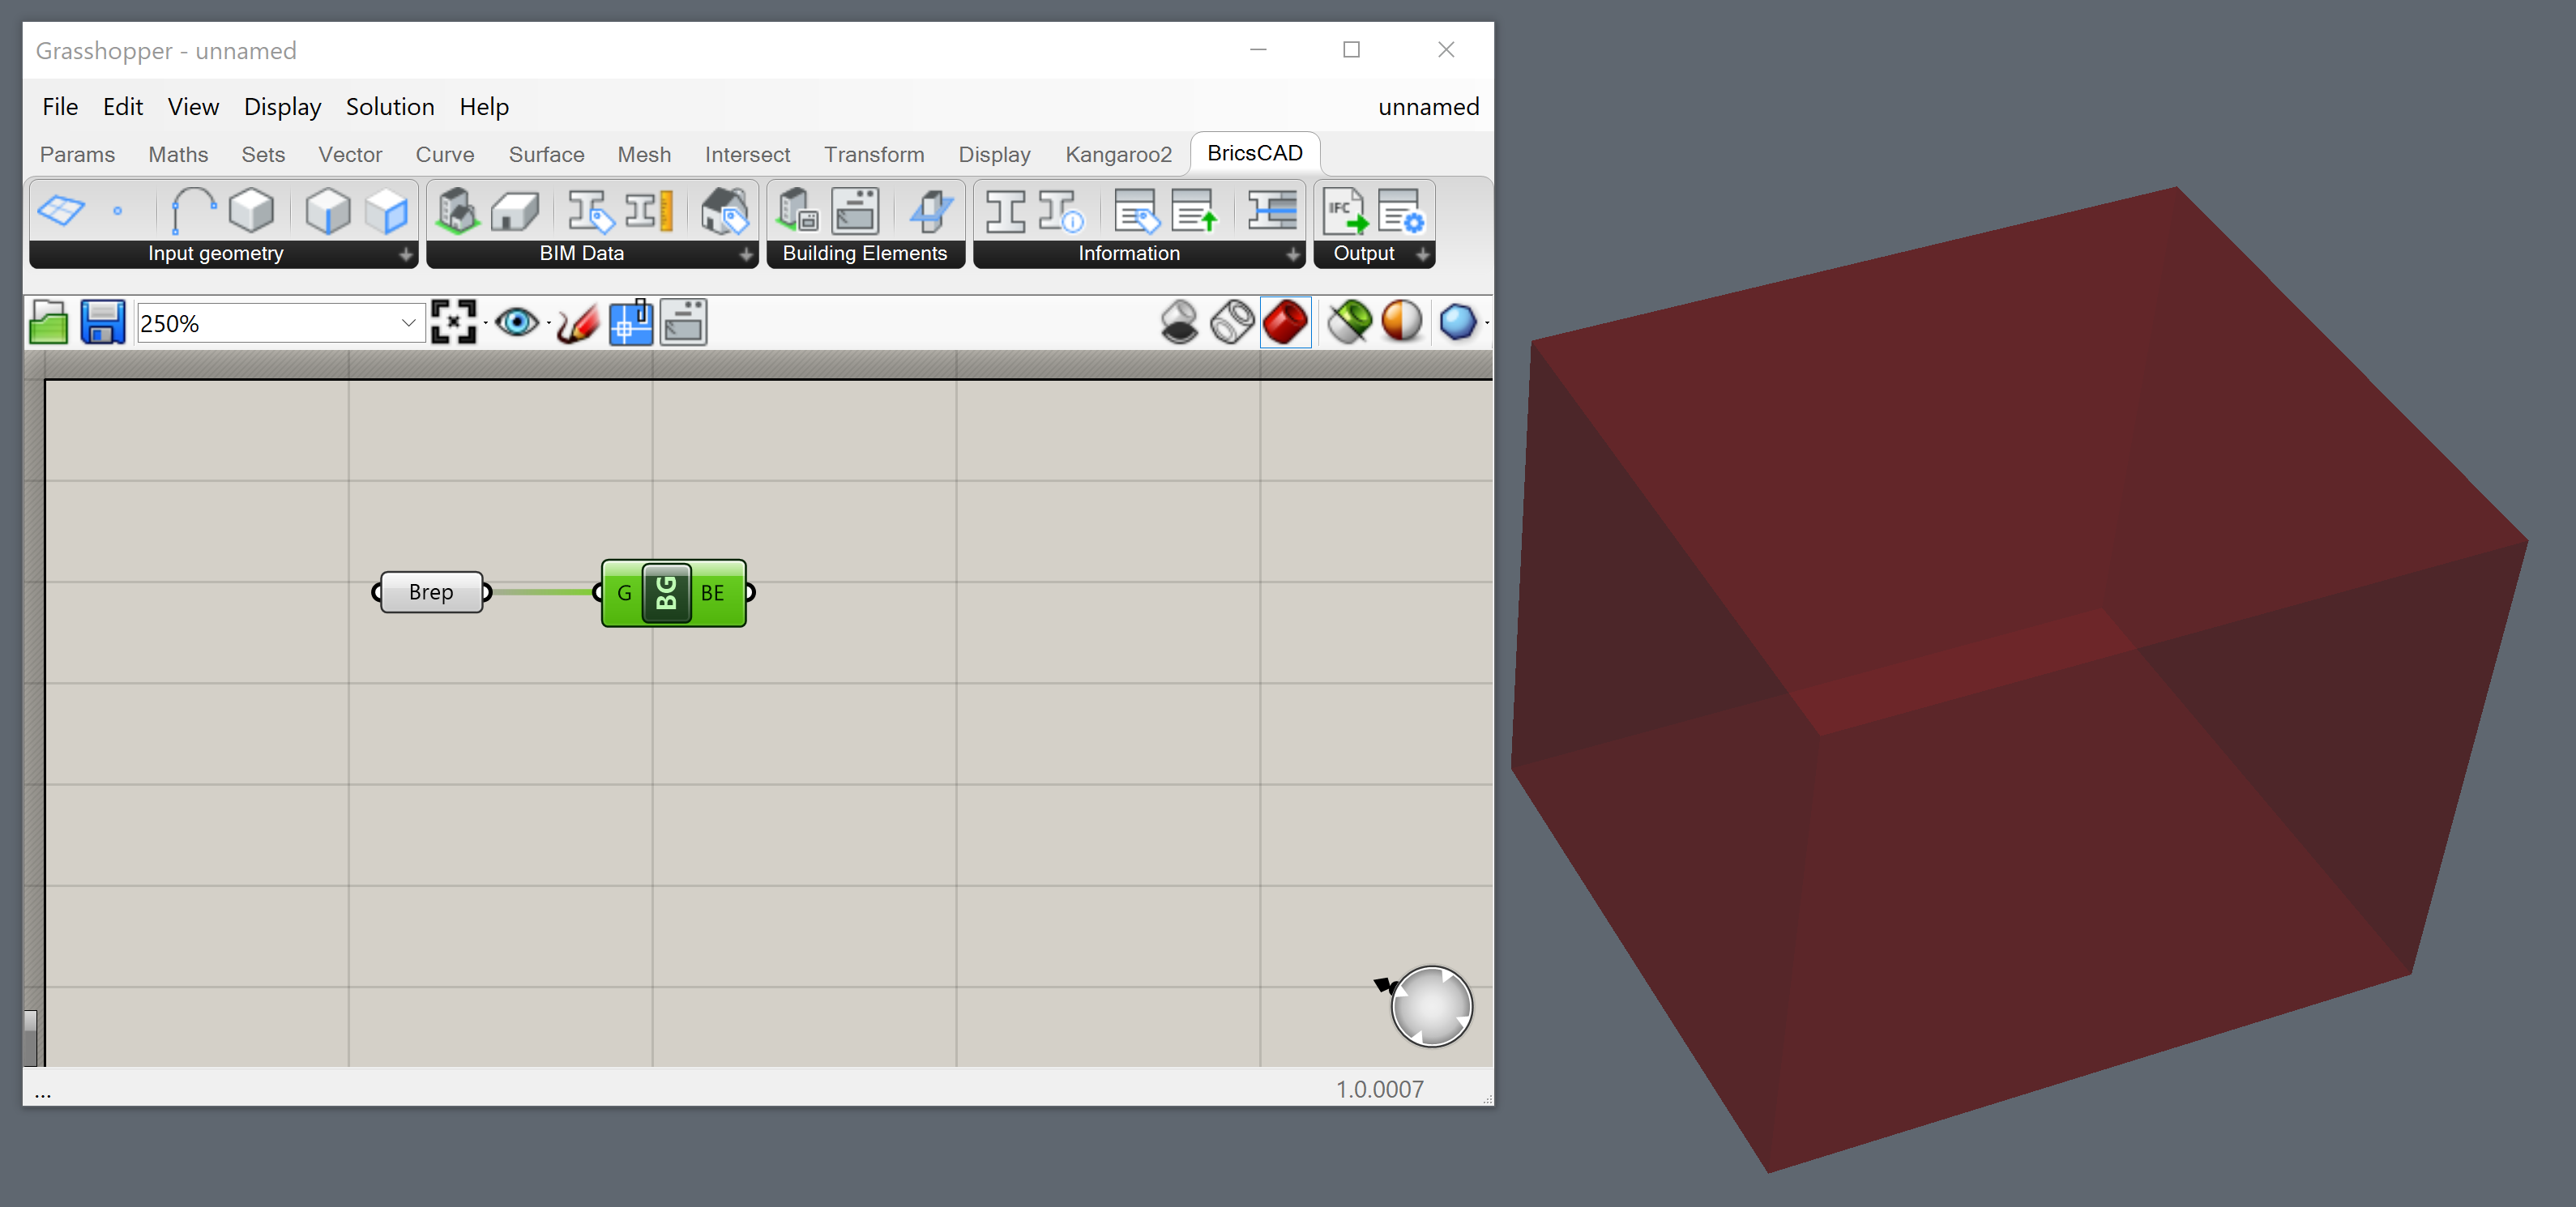Expand the Information panel plus arrow

(x=1292, y=255)
